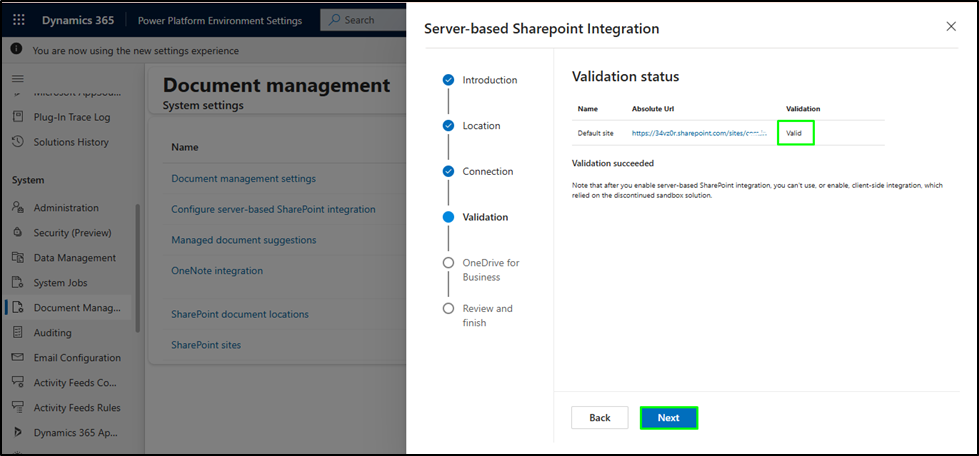Select the Review and finish step circle
Screen dimensions: 979x456
[448, 309]
